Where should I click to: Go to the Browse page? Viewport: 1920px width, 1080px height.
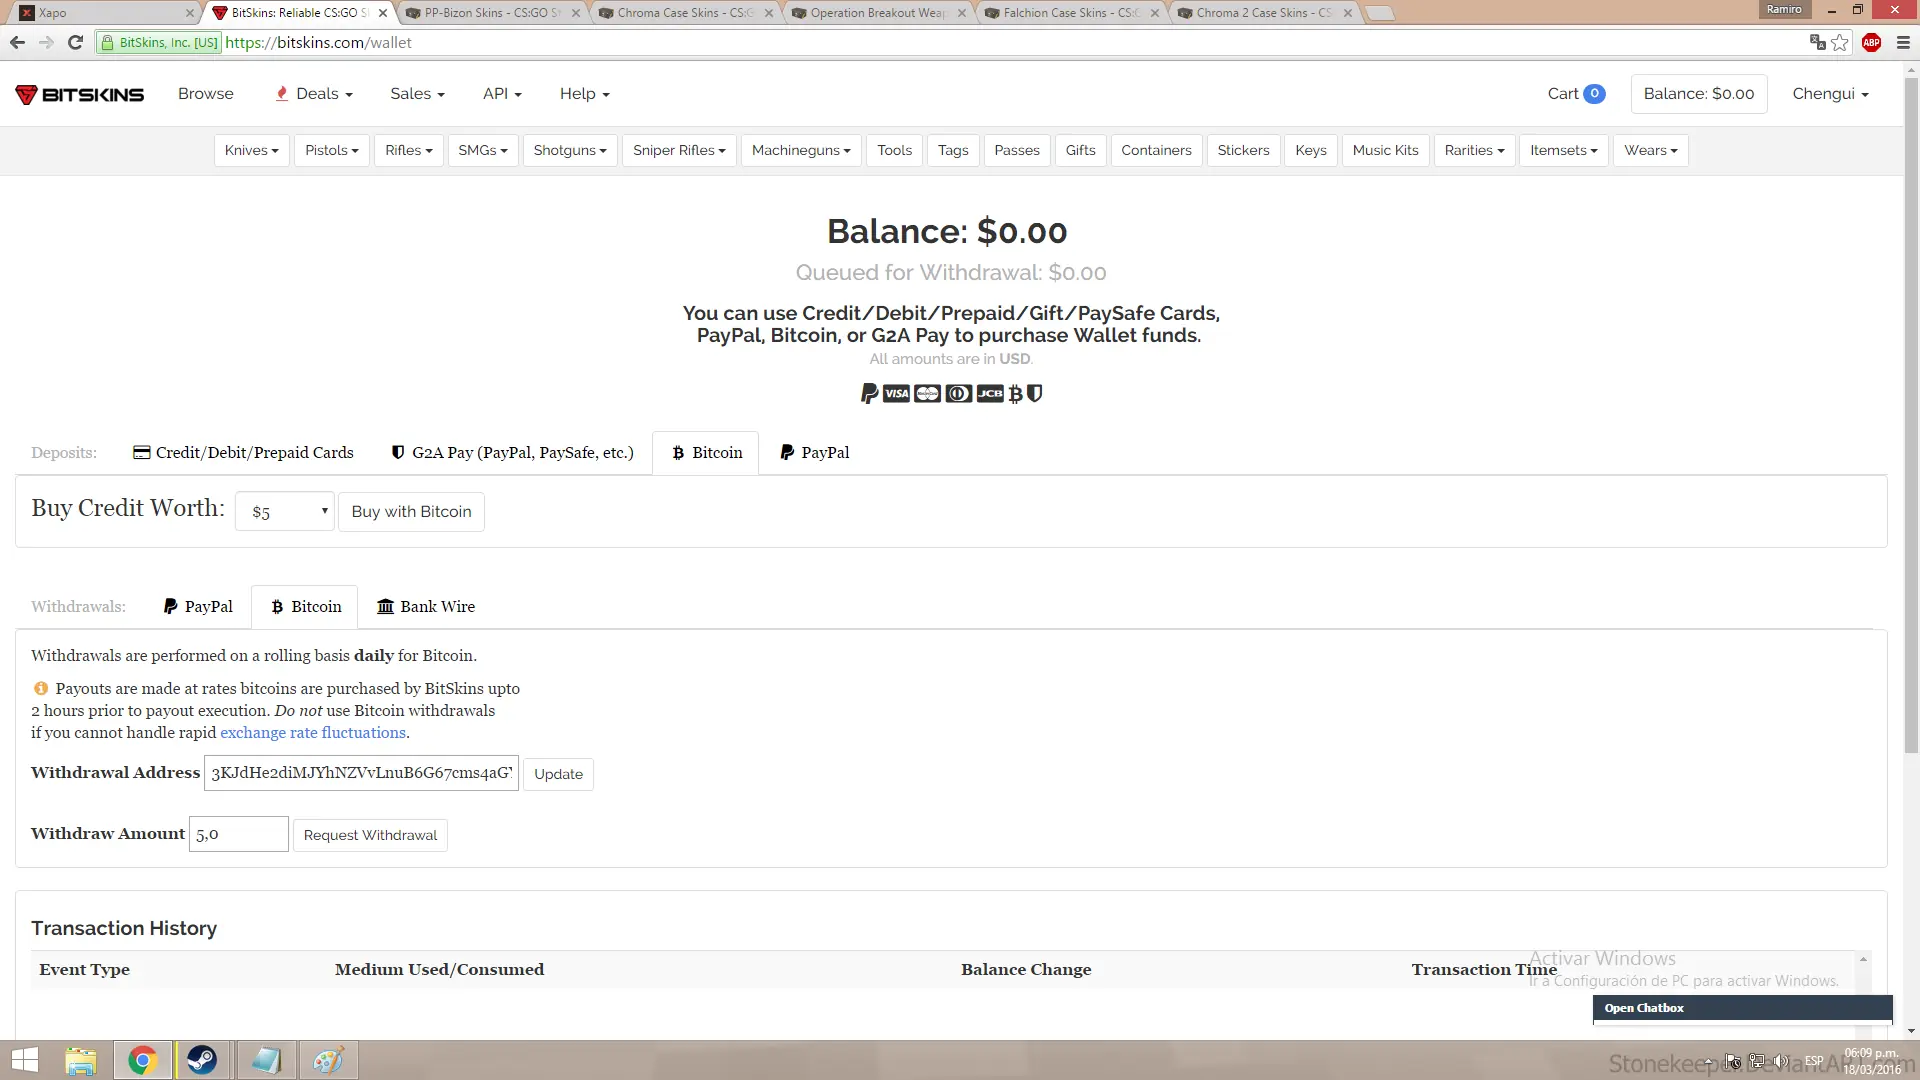pos(206,94)
